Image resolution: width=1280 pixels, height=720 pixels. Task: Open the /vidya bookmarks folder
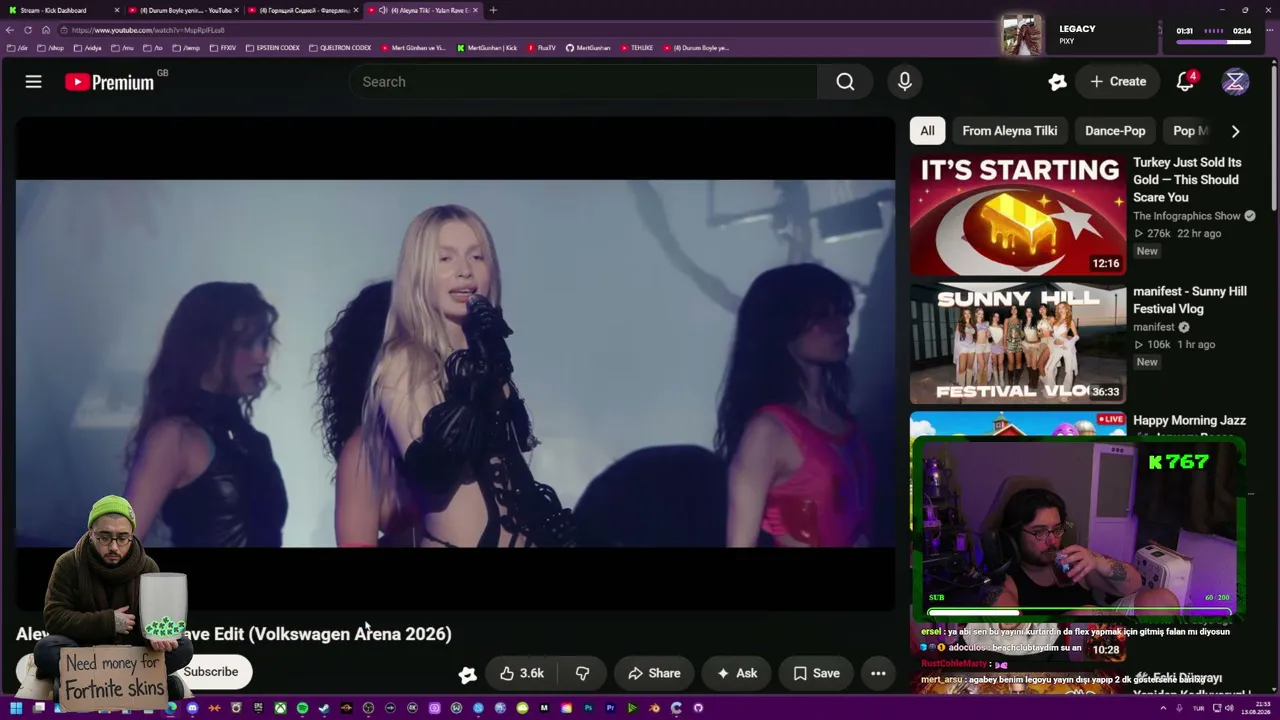tap(87, 48)
